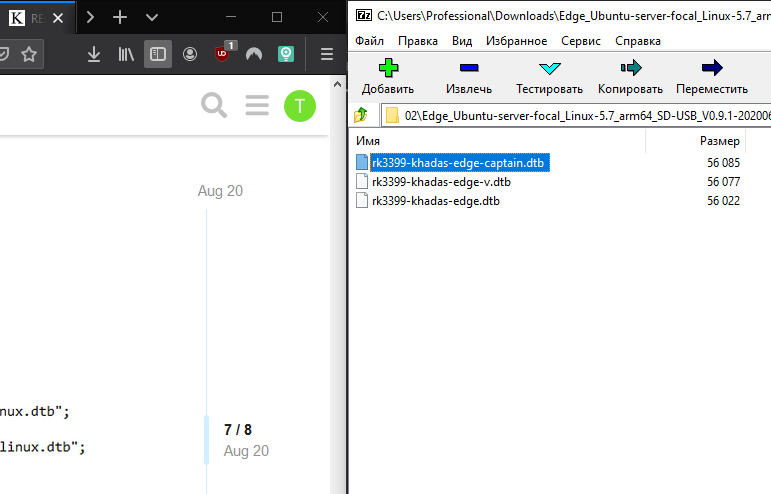The image size is (771, 494).
Task: Open the Firefox library icon
Action: (x=126, y=54)
